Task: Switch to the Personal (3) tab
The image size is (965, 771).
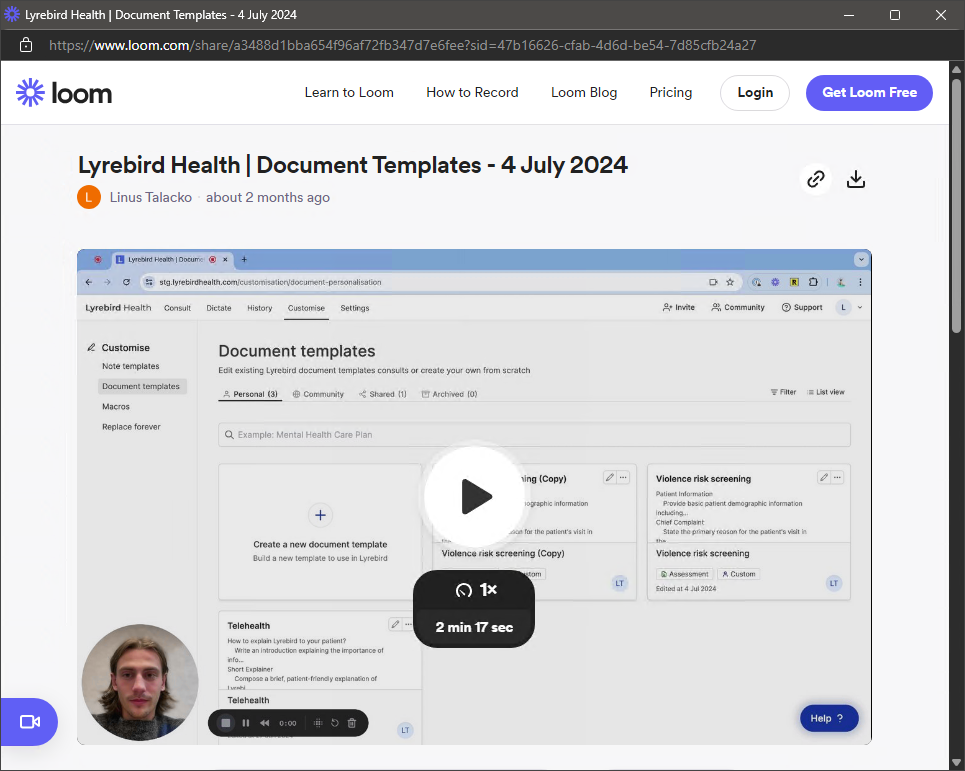Action: pos(250,394)
